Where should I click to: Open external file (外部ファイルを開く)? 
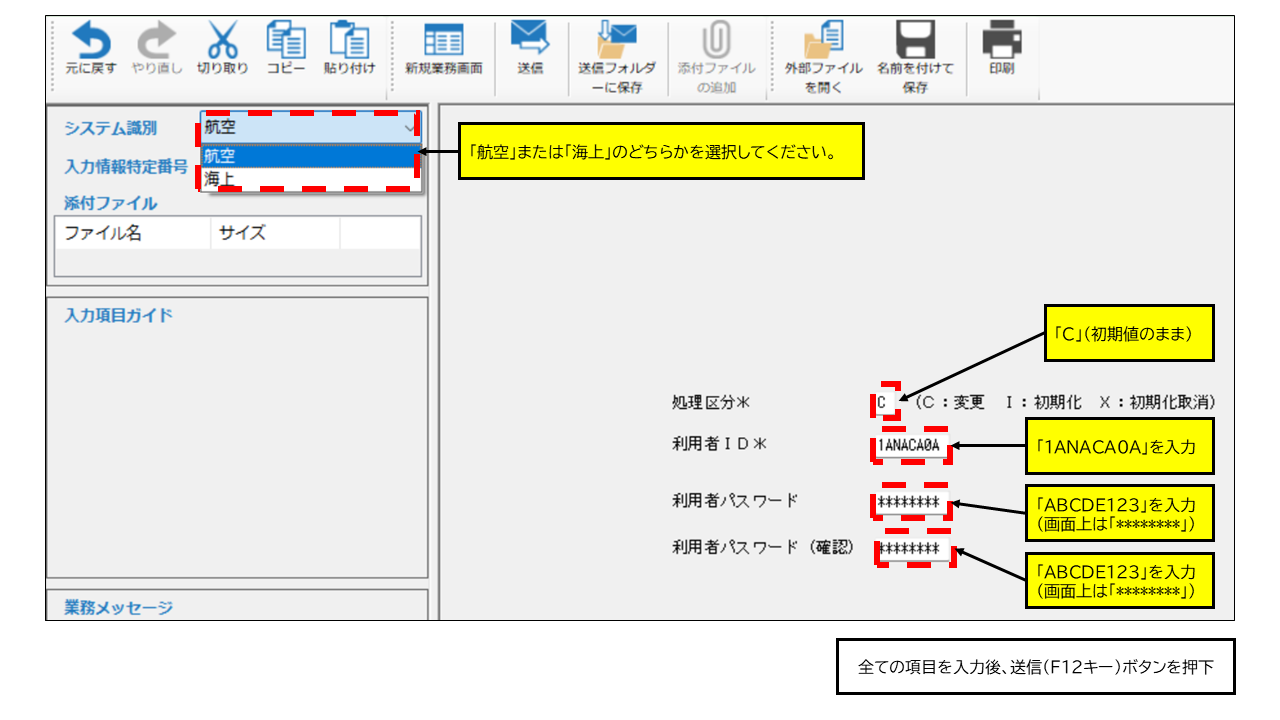822,42
